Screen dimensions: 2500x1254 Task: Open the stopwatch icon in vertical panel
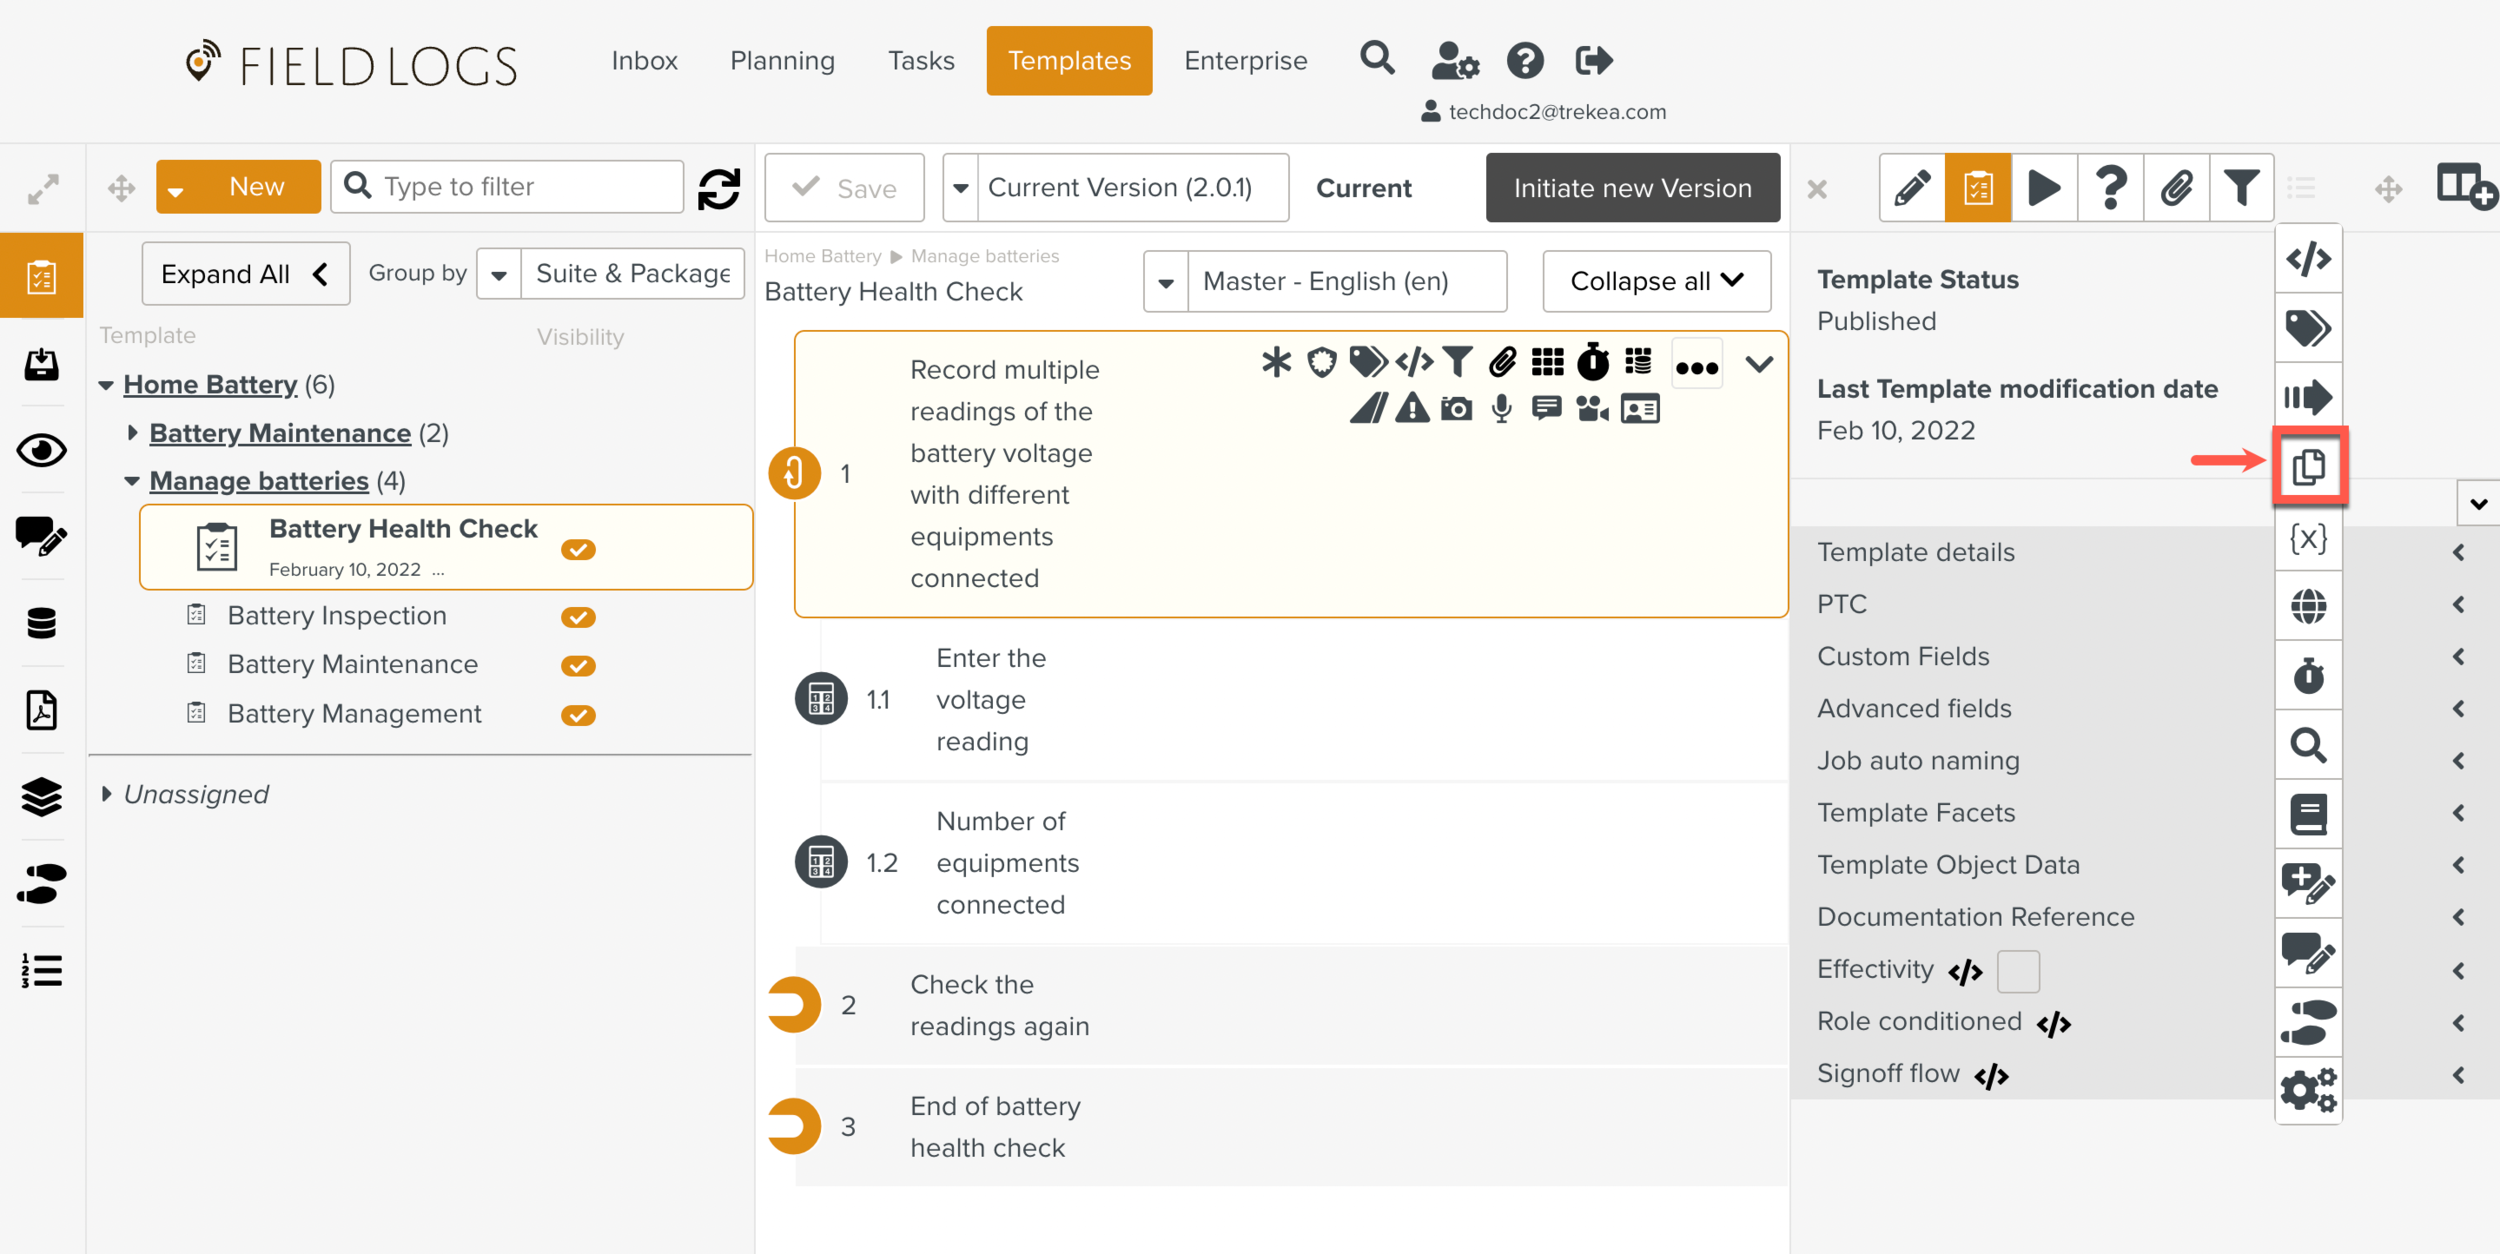2308,676
